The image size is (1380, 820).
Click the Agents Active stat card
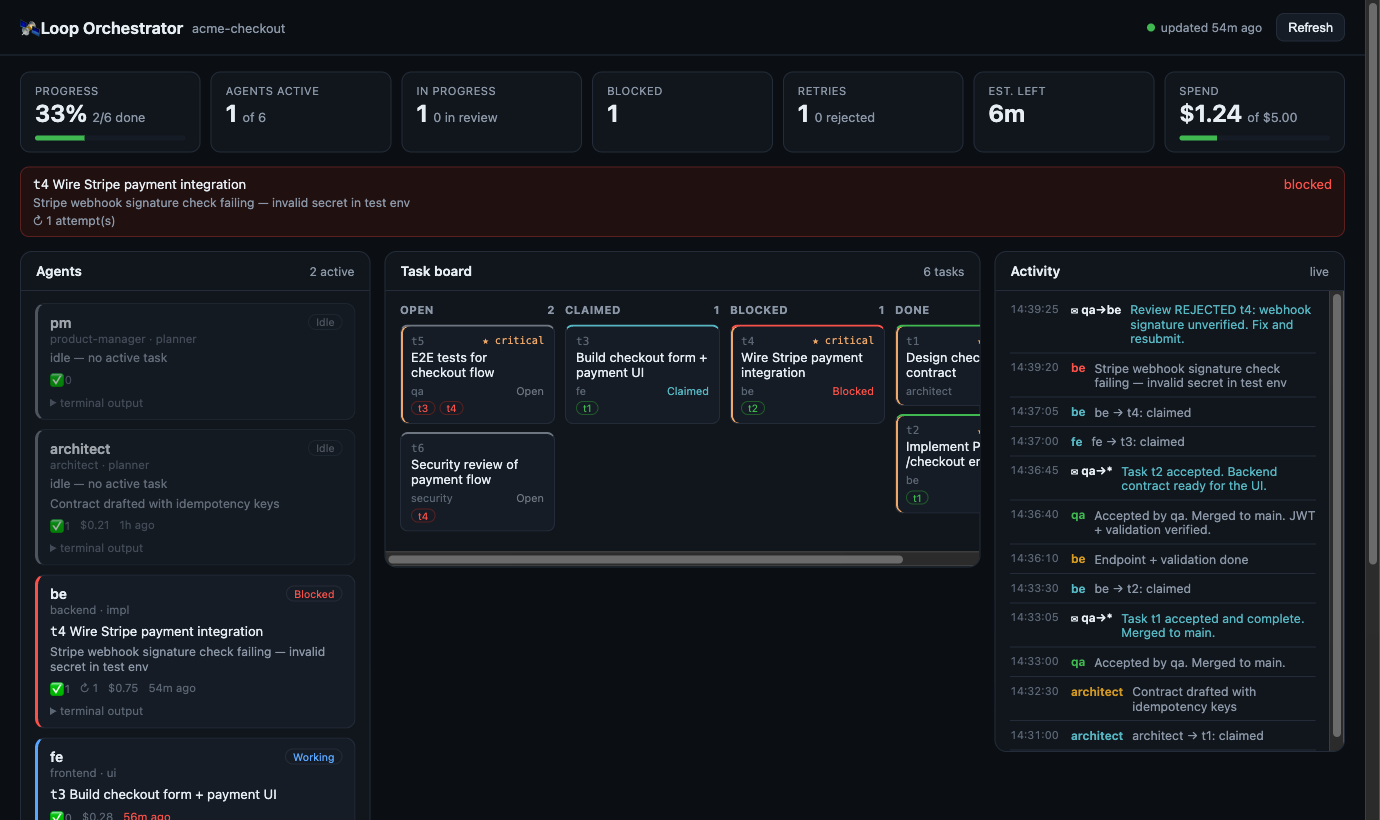(301, 112)
